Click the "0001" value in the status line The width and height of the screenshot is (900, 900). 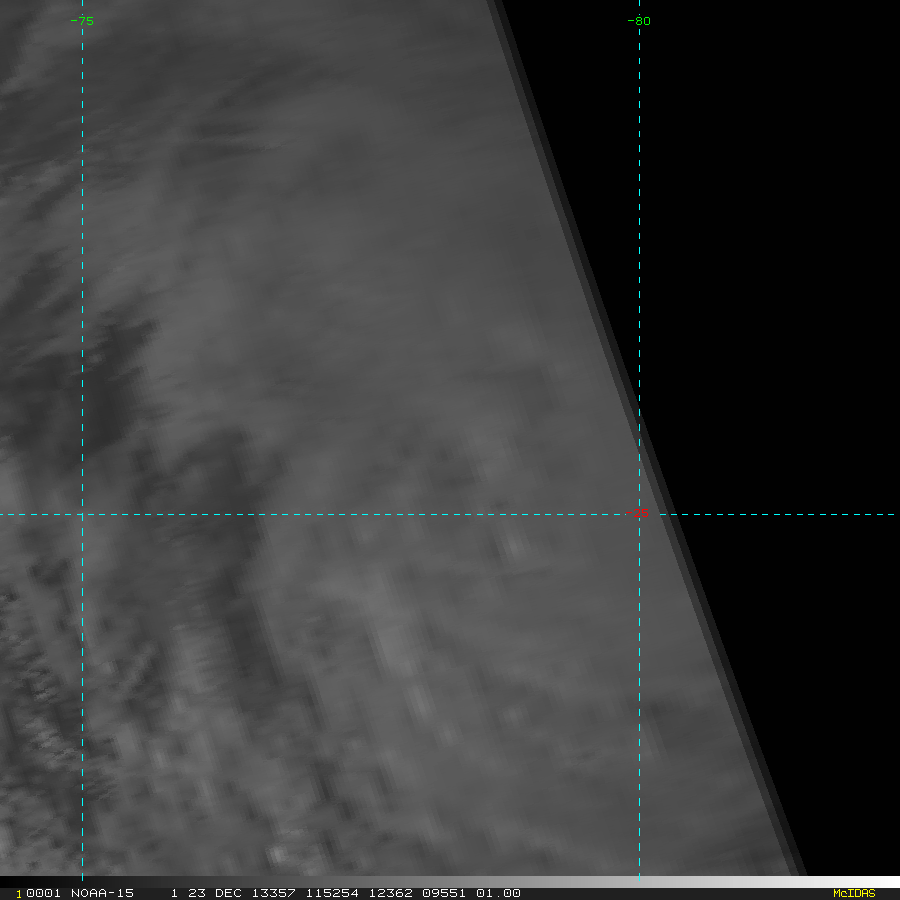[43, 893]
